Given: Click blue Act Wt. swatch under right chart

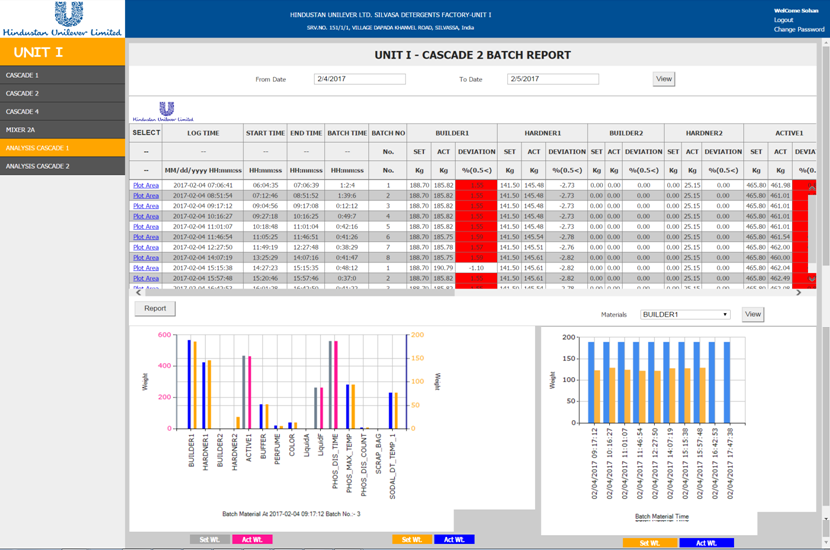Looking at the screenshot, I should pos(707,543).
